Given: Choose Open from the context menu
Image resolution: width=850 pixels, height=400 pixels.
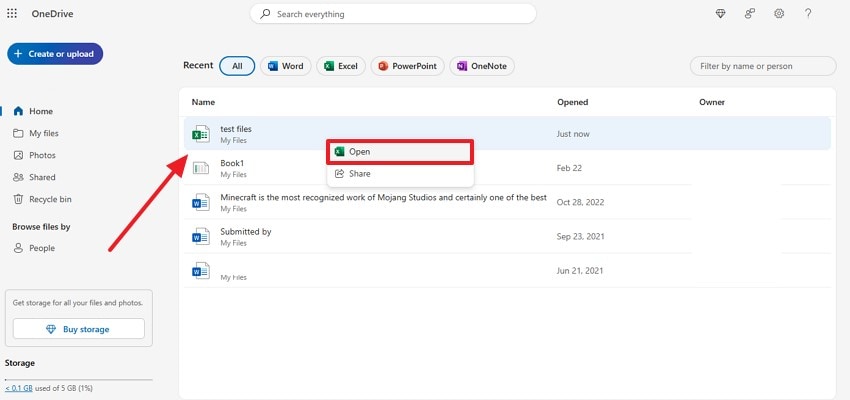Looking at the screenshot, I should (x=400, y=152).
